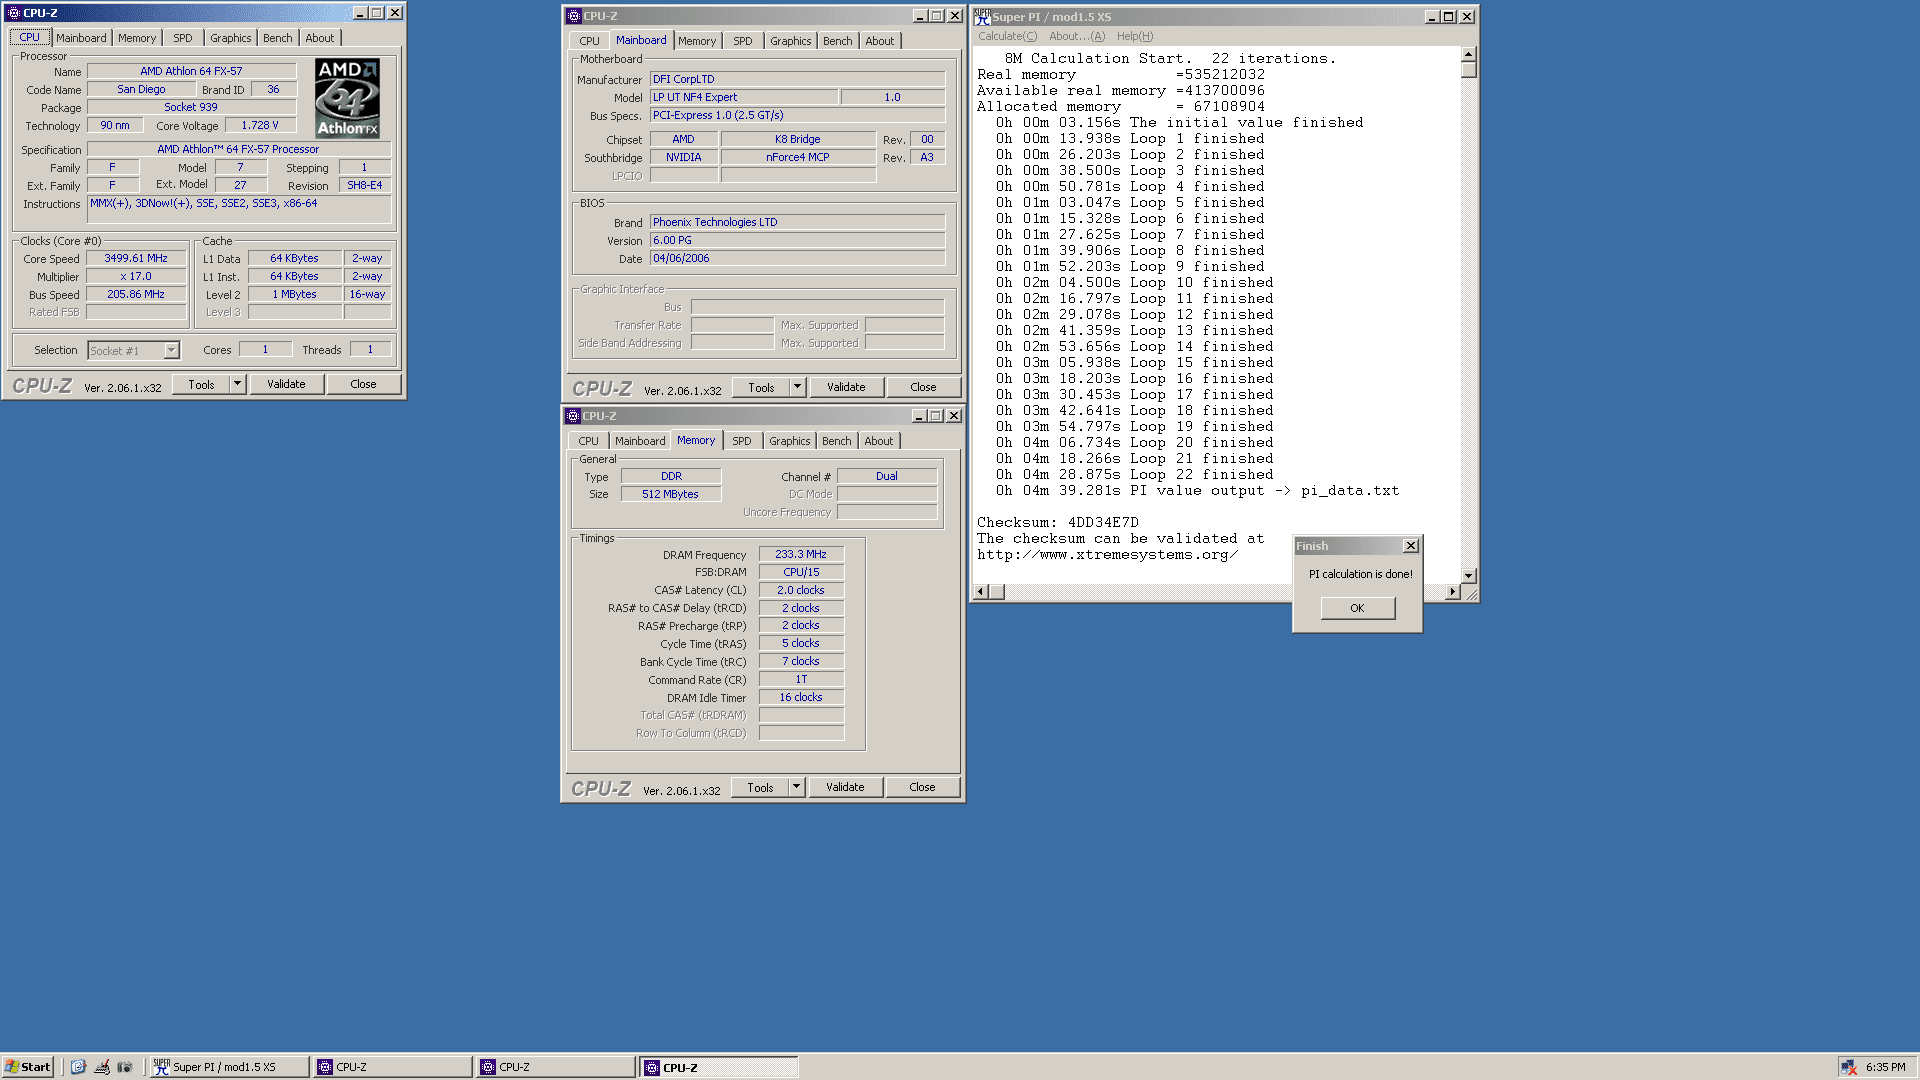
Task: Click the CPU-Z title icon in CPU tab window
Action: pyautogui.click(x=13, y=13)
